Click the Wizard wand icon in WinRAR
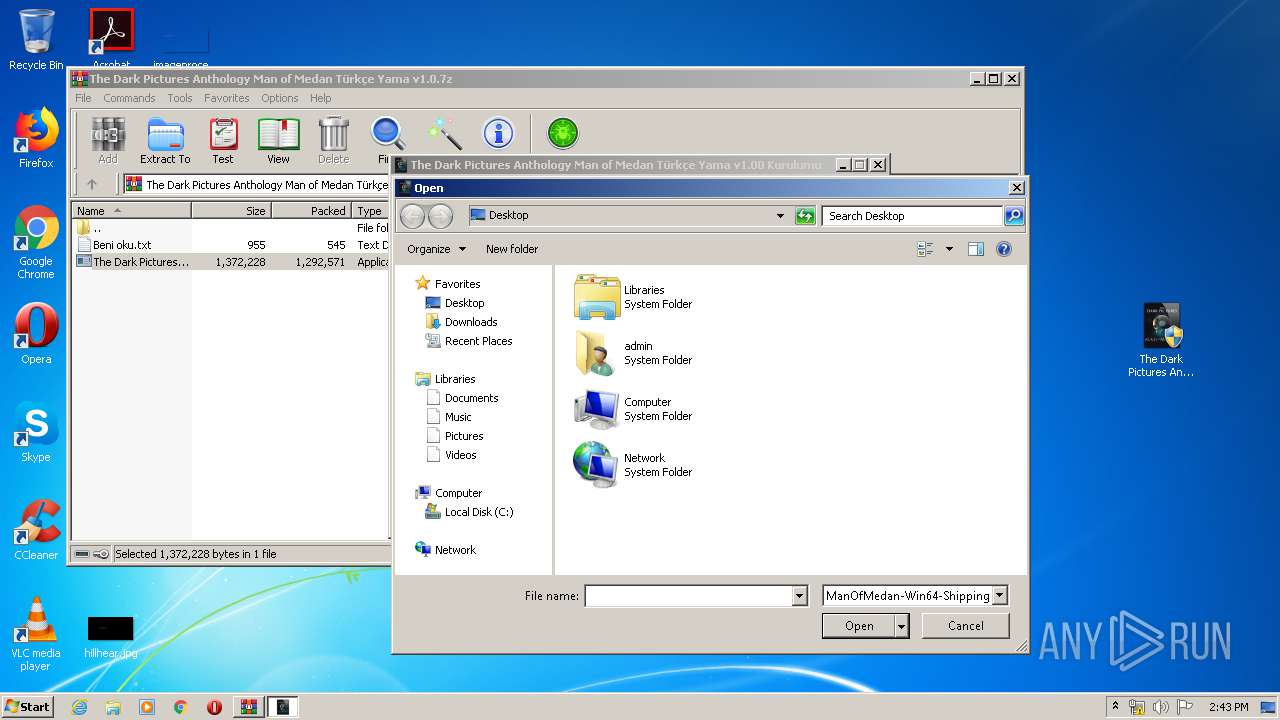Viewport: 1280px width, 720px height. [x=444, y=133]
